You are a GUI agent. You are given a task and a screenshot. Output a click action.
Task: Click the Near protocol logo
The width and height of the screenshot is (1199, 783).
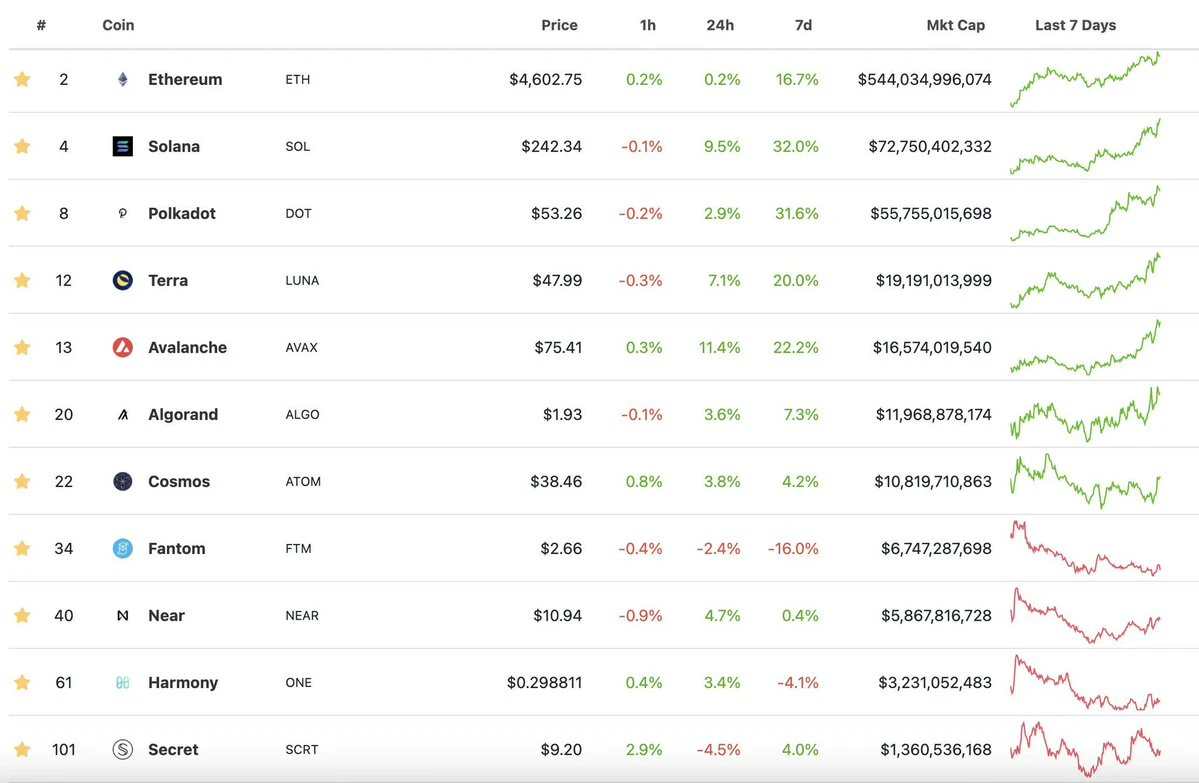(122, 616)
